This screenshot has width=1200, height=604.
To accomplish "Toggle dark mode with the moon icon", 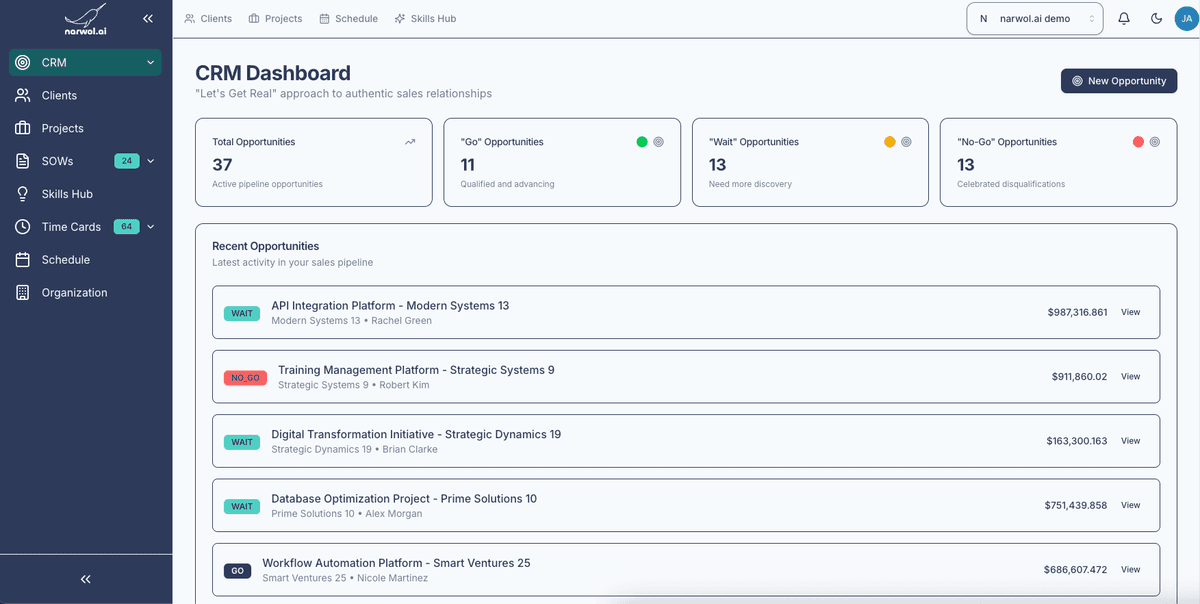I will 1156,18.
